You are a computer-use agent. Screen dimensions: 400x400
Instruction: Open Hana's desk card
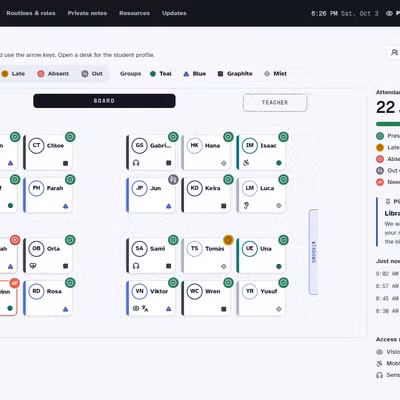207,152
